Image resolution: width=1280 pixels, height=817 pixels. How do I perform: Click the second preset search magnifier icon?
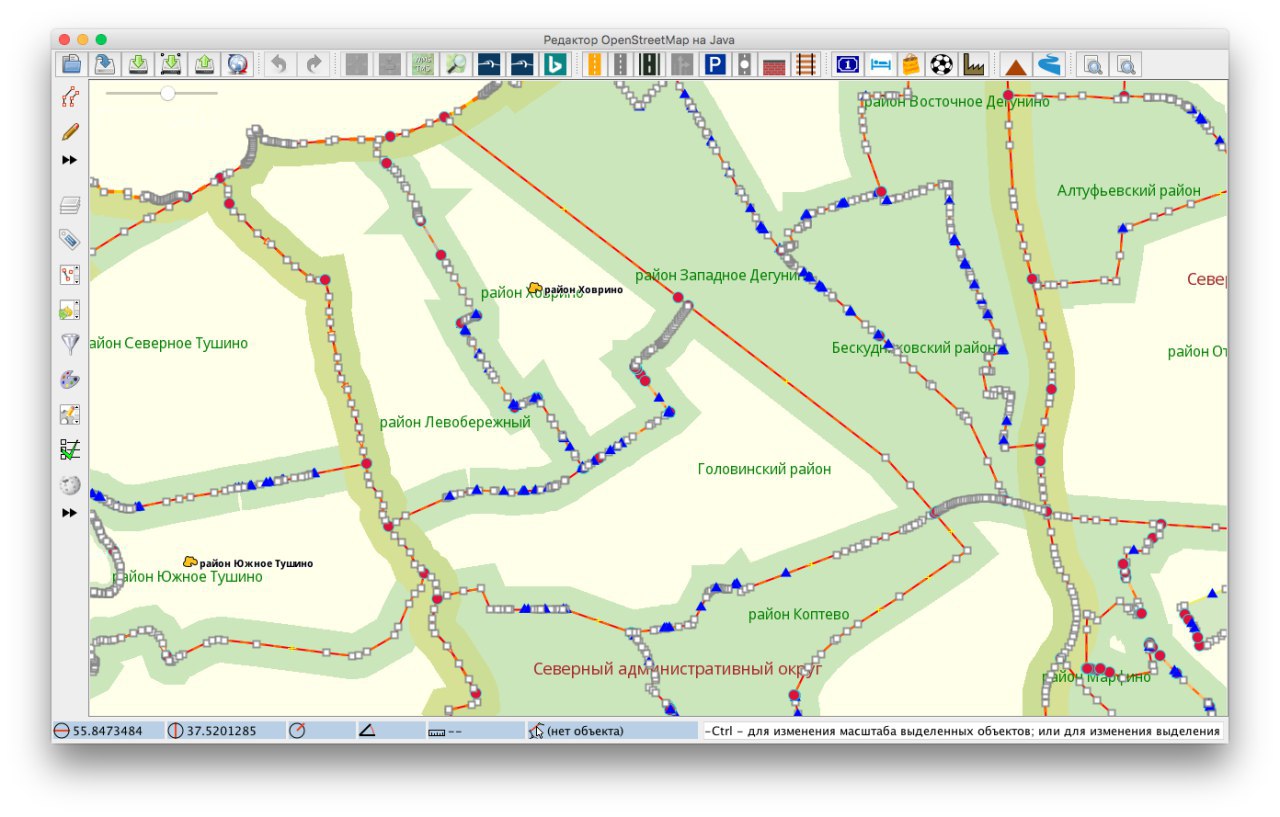click(x=1126, y=64)
